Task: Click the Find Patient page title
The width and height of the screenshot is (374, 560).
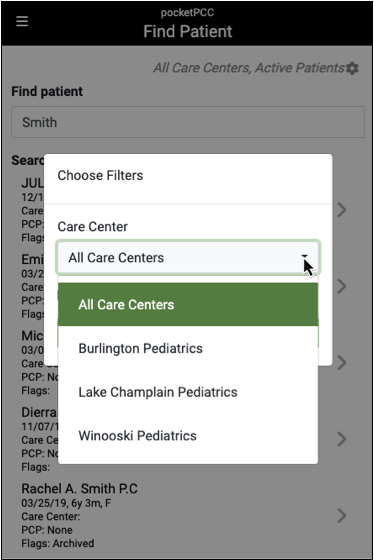Action: (x=188, y=31)
